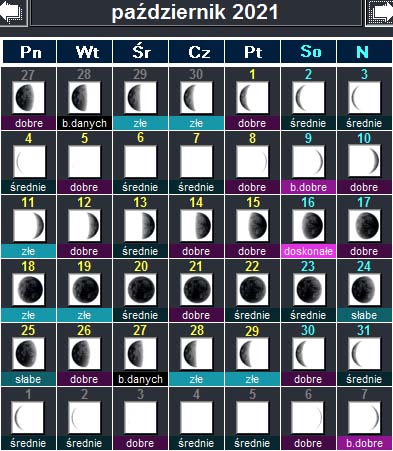Open moon phase image for October 18

click(28, 290)
